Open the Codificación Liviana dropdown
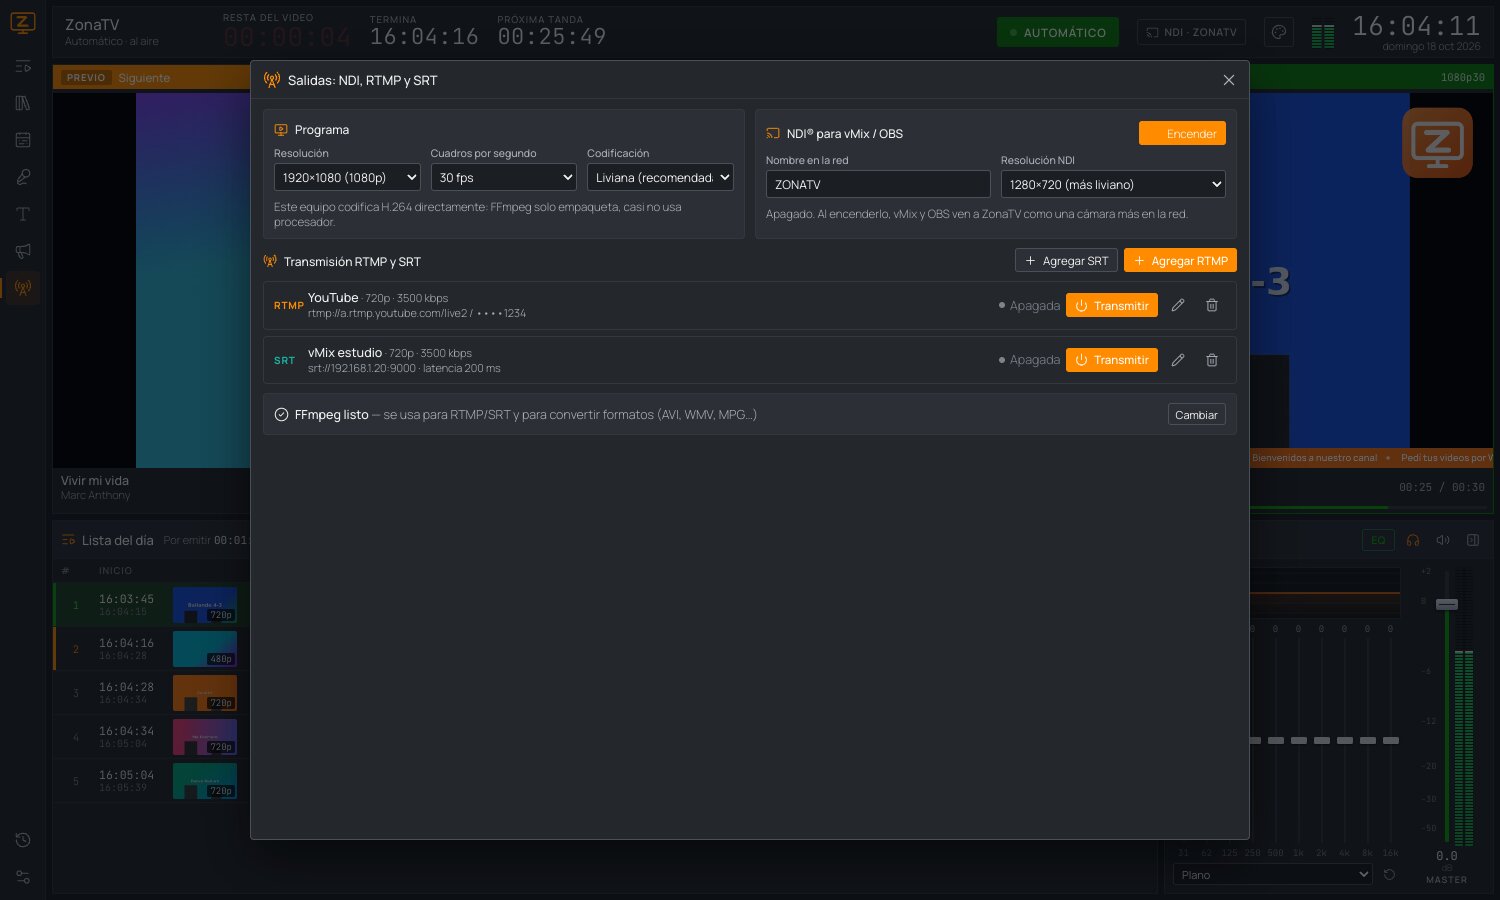 point(660,177)
